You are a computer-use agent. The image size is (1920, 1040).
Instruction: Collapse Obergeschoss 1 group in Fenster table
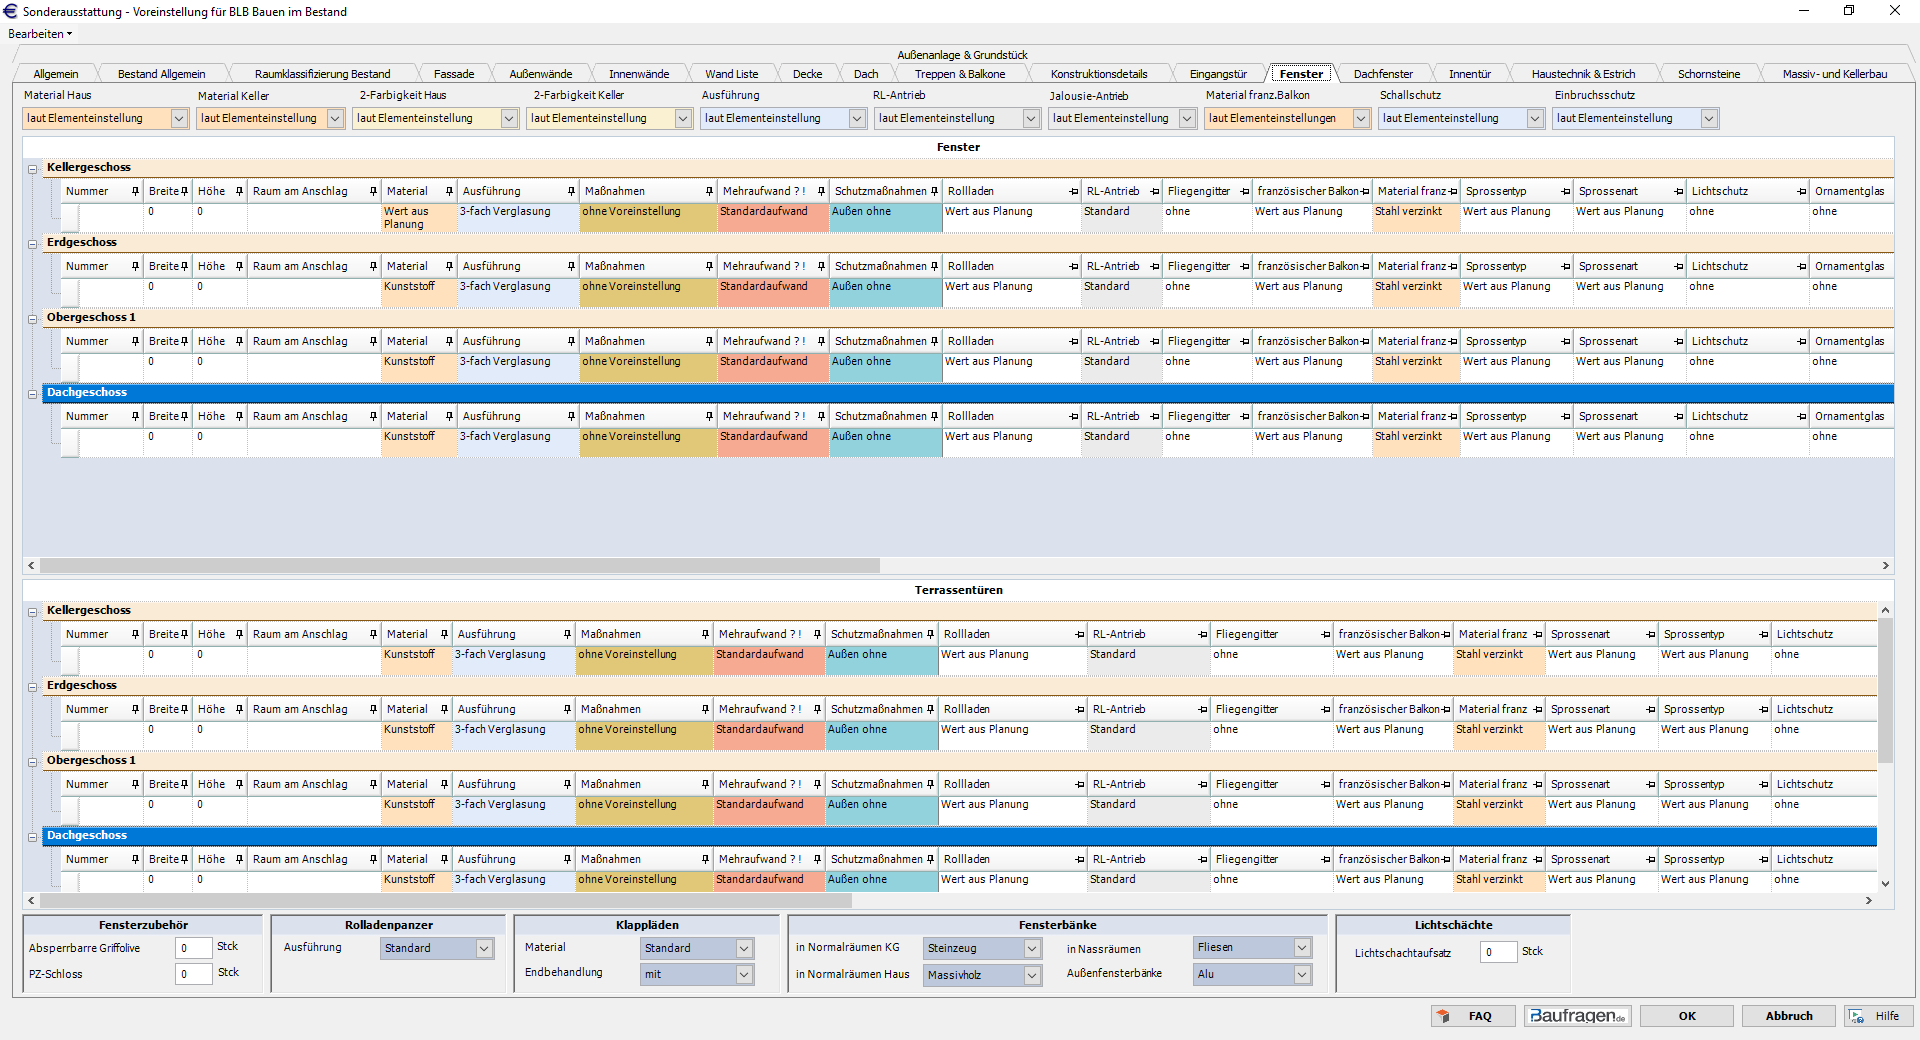(32, 319)
